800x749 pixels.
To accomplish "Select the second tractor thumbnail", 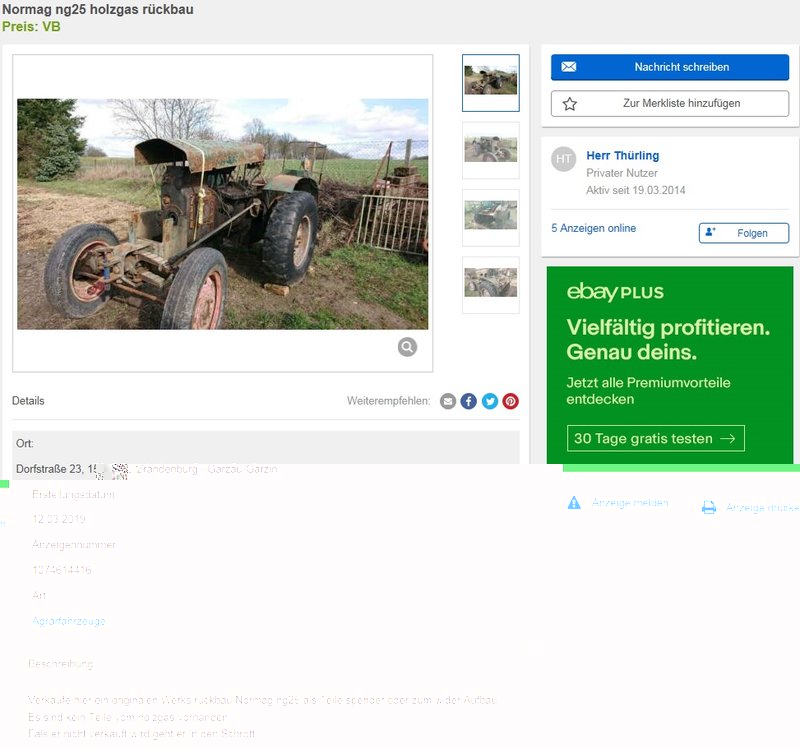I will (490, 150).
